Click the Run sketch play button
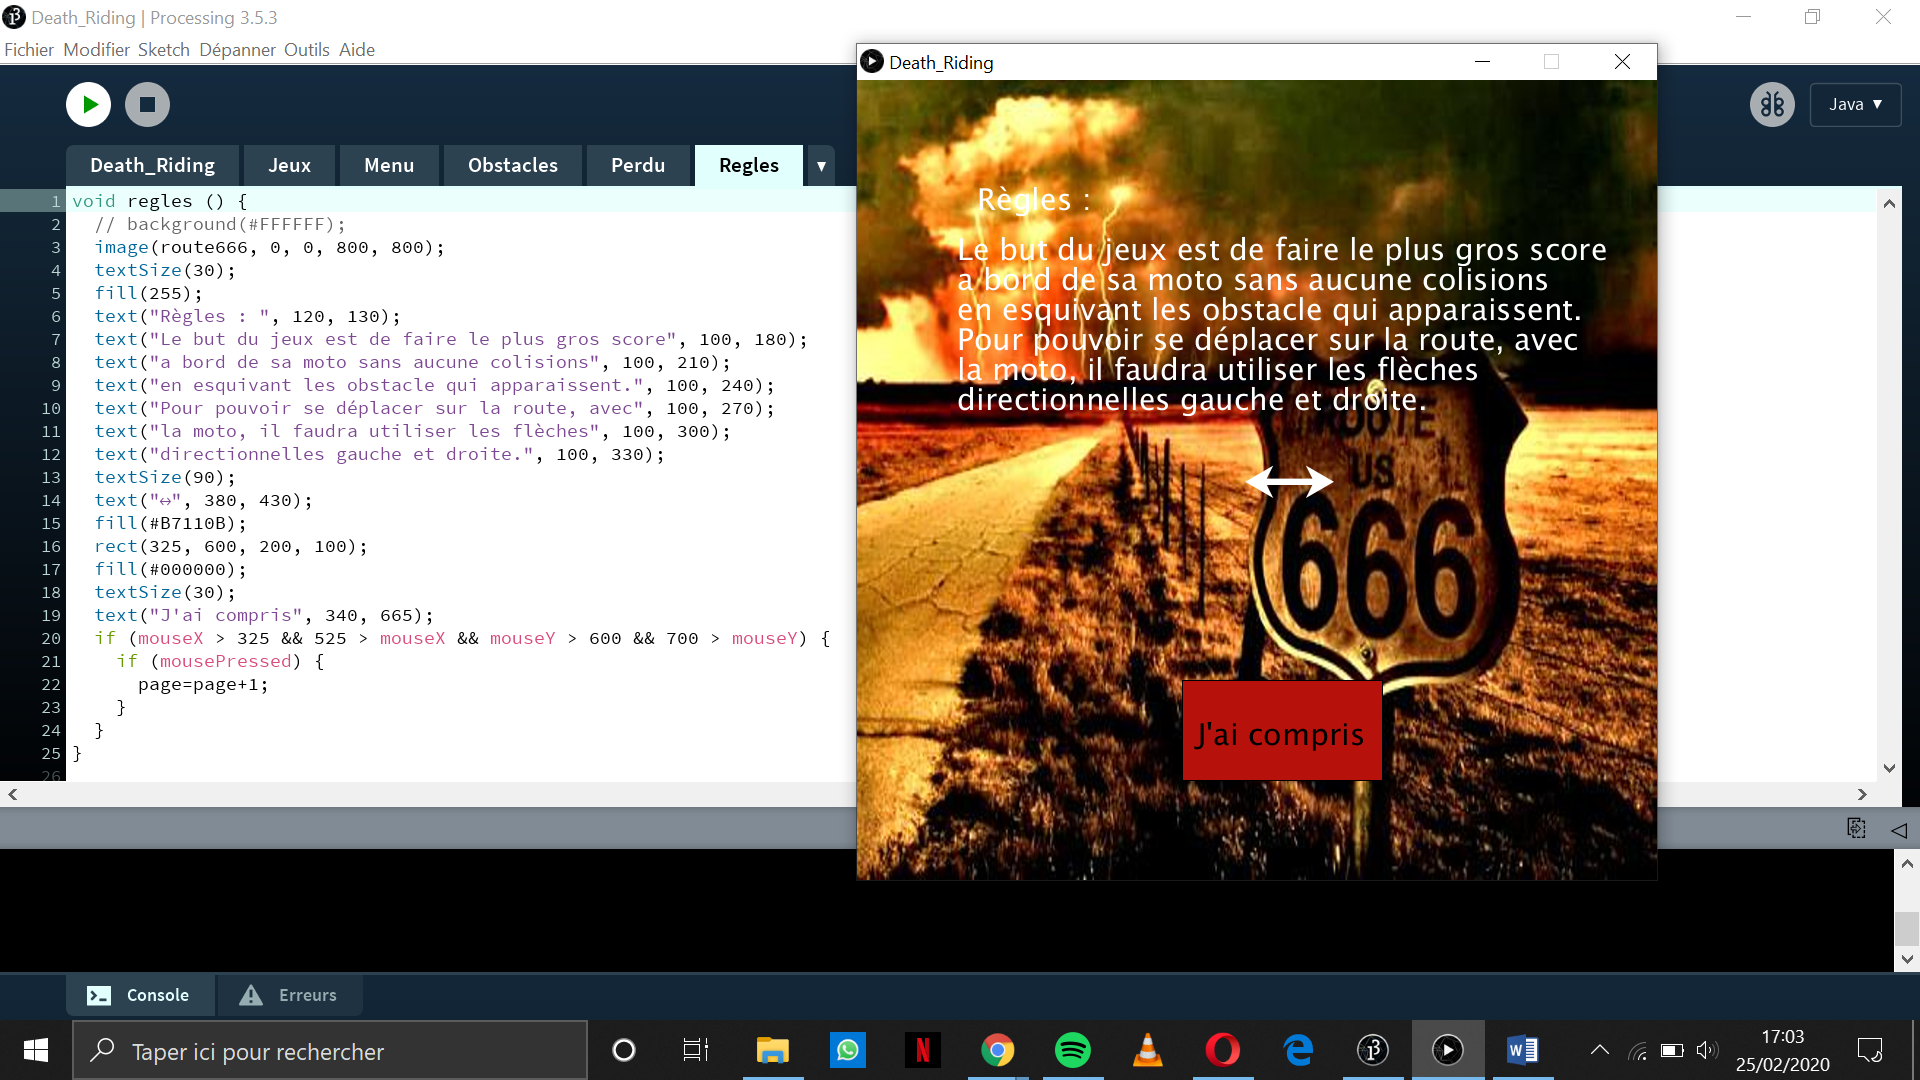 click(x=88, y=104)
